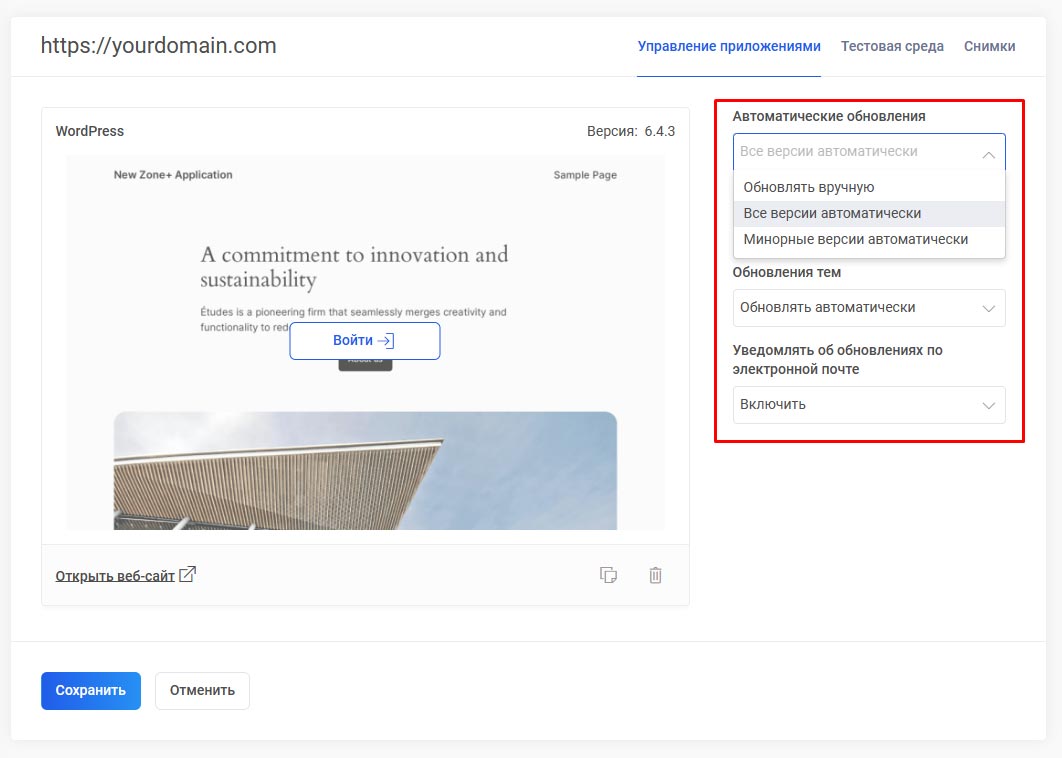Open the email update notifications dropdown
1062x758 pixels.
point(868,405)
